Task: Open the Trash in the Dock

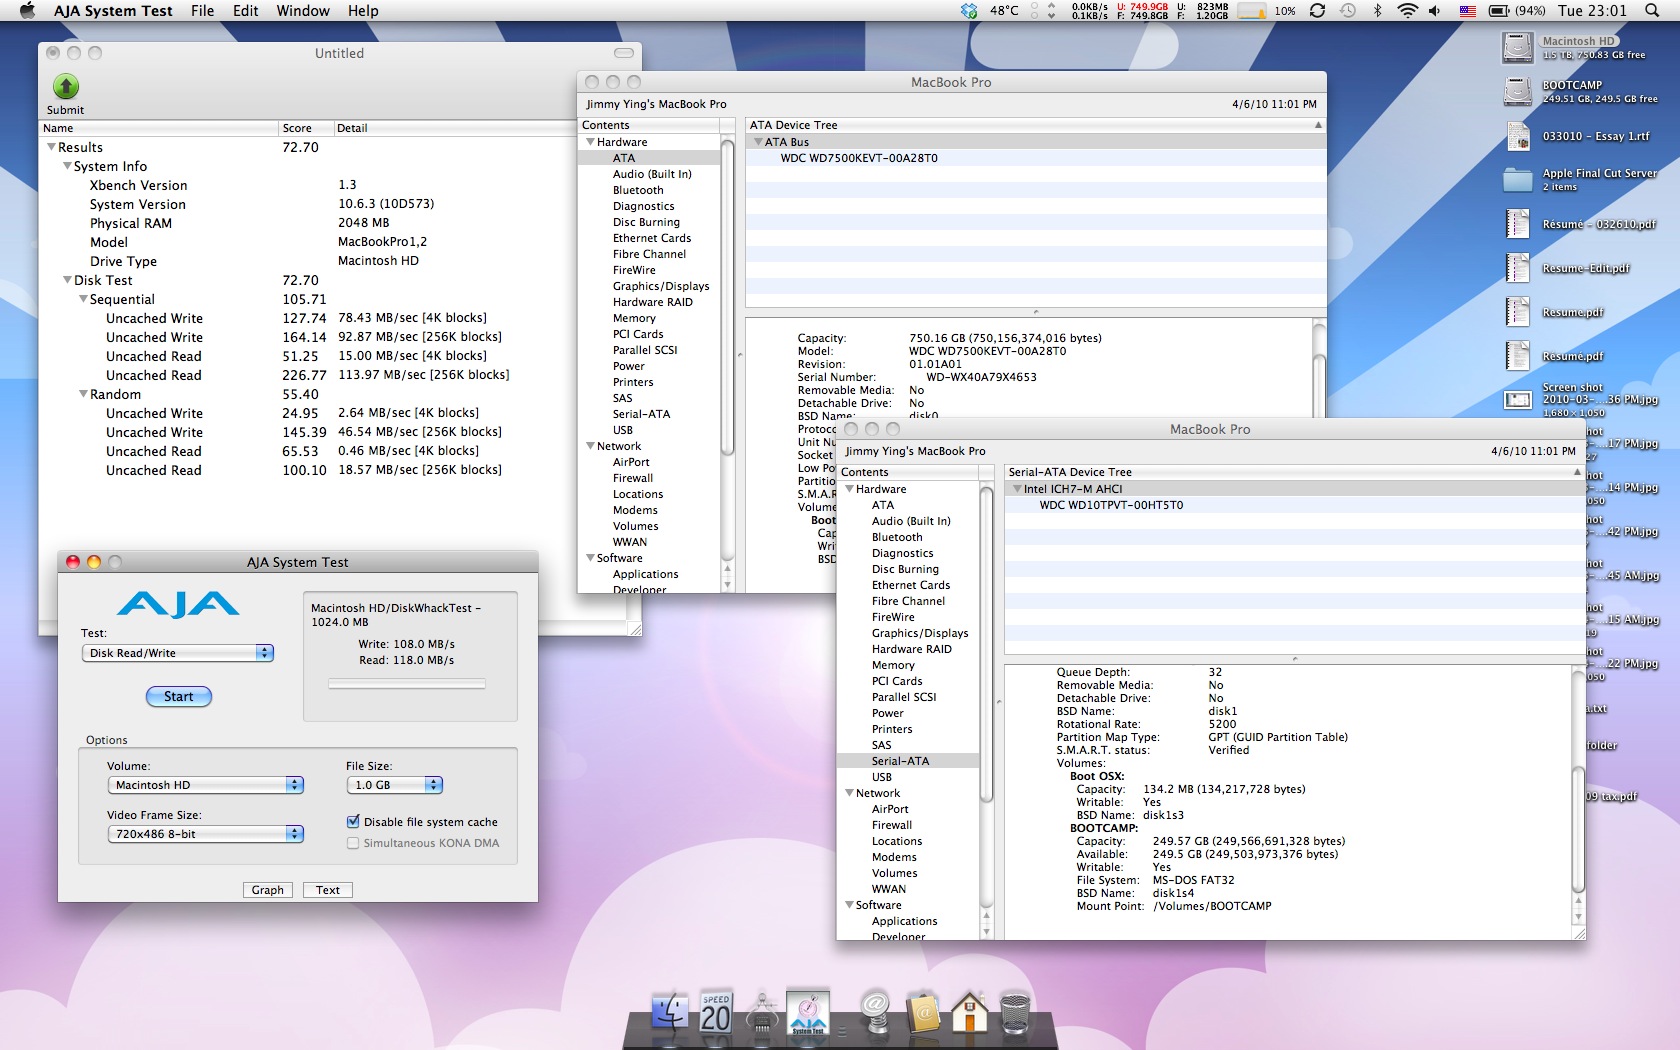Action: click(1015, 1012)
